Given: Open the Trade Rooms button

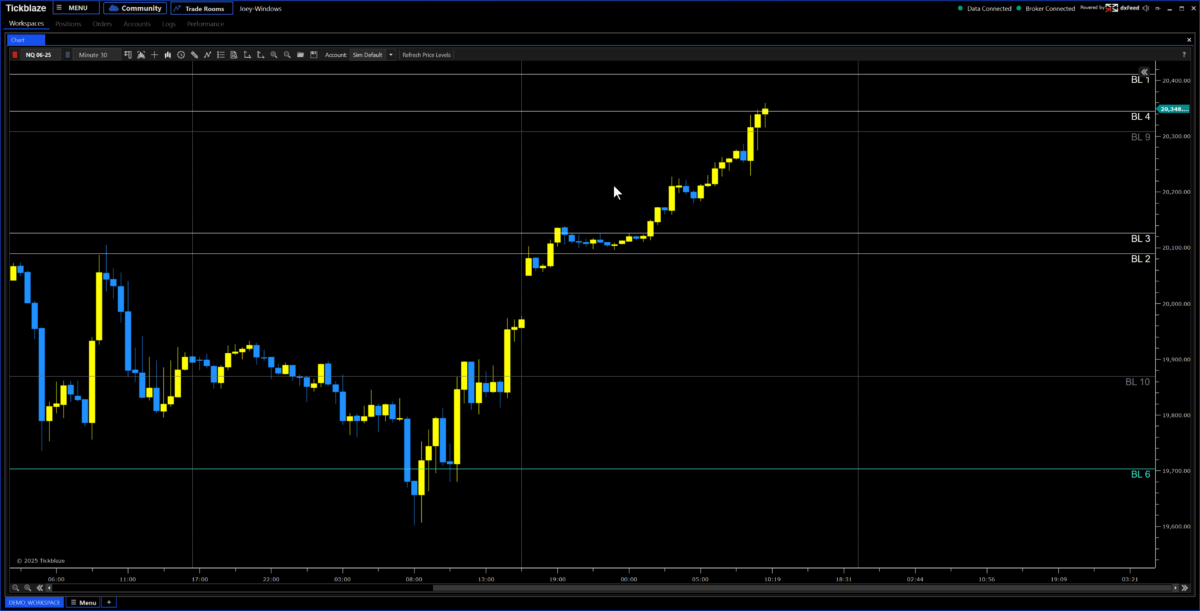Looking at the screenshot, I should [x=202, y=8].
